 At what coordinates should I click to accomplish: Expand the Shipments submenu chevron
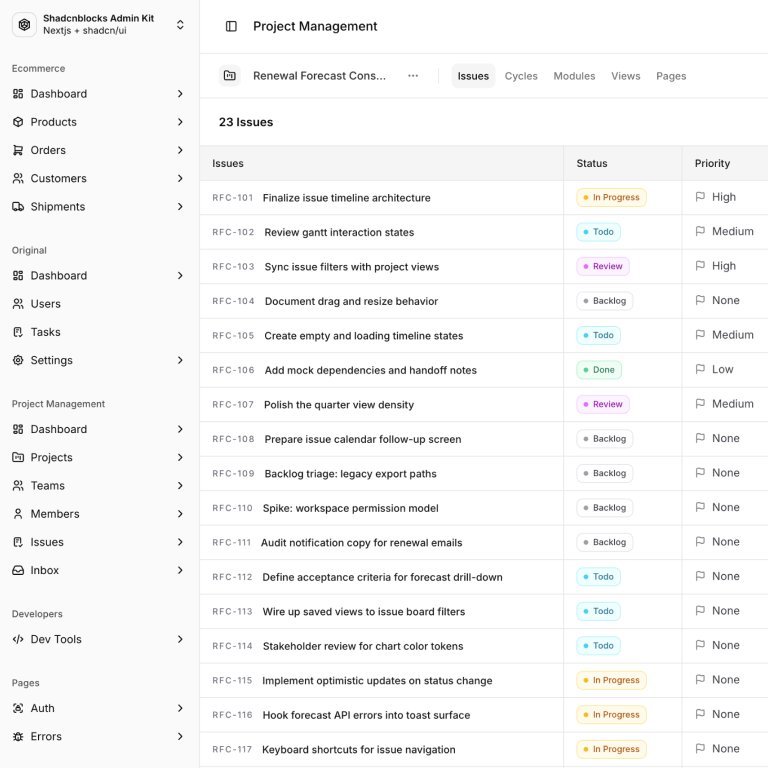(x=180, y=207)
